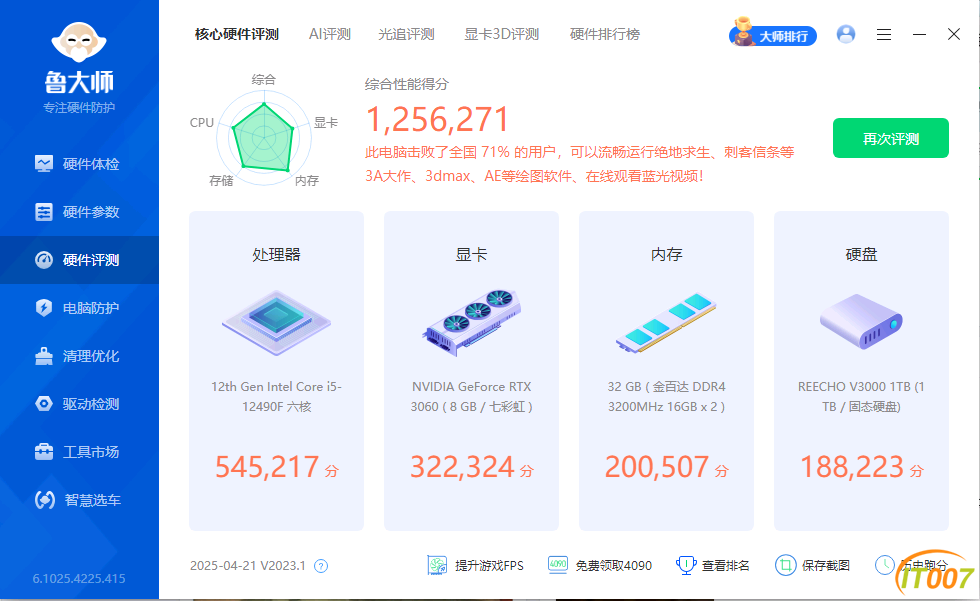Click the 综合性能得分 label
This screenshot has width=980, height=601.
[407, 84]
